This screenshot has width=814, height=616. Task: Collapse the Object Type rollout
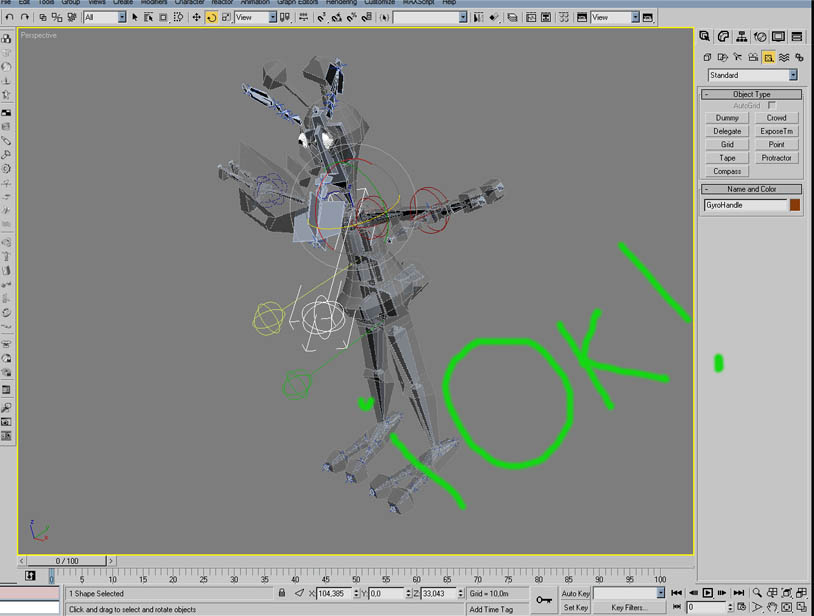(x=751, y=94)
